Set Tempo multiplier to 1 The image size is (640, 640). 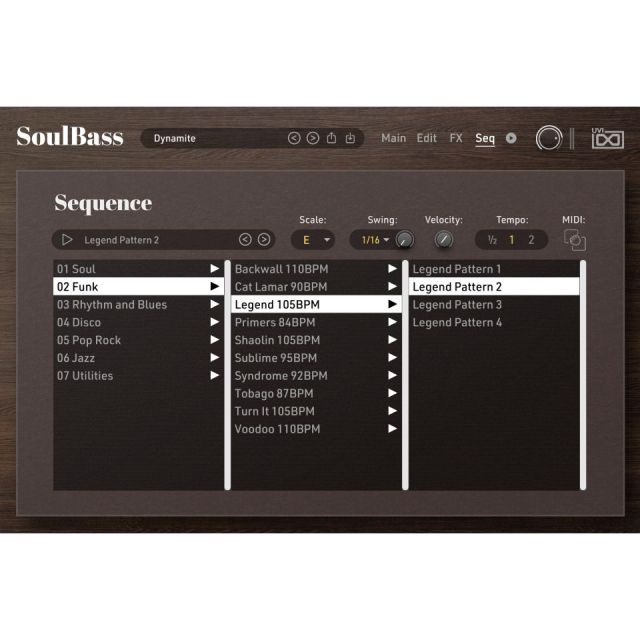click(x=511, y=240)
